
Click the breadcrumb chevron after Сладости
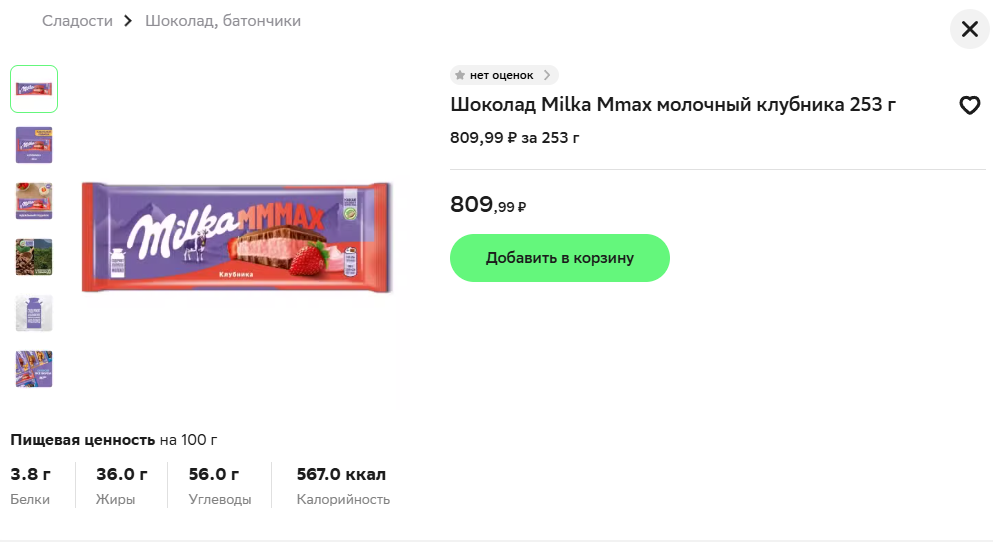pyautogui.click(x=128, y=21)
